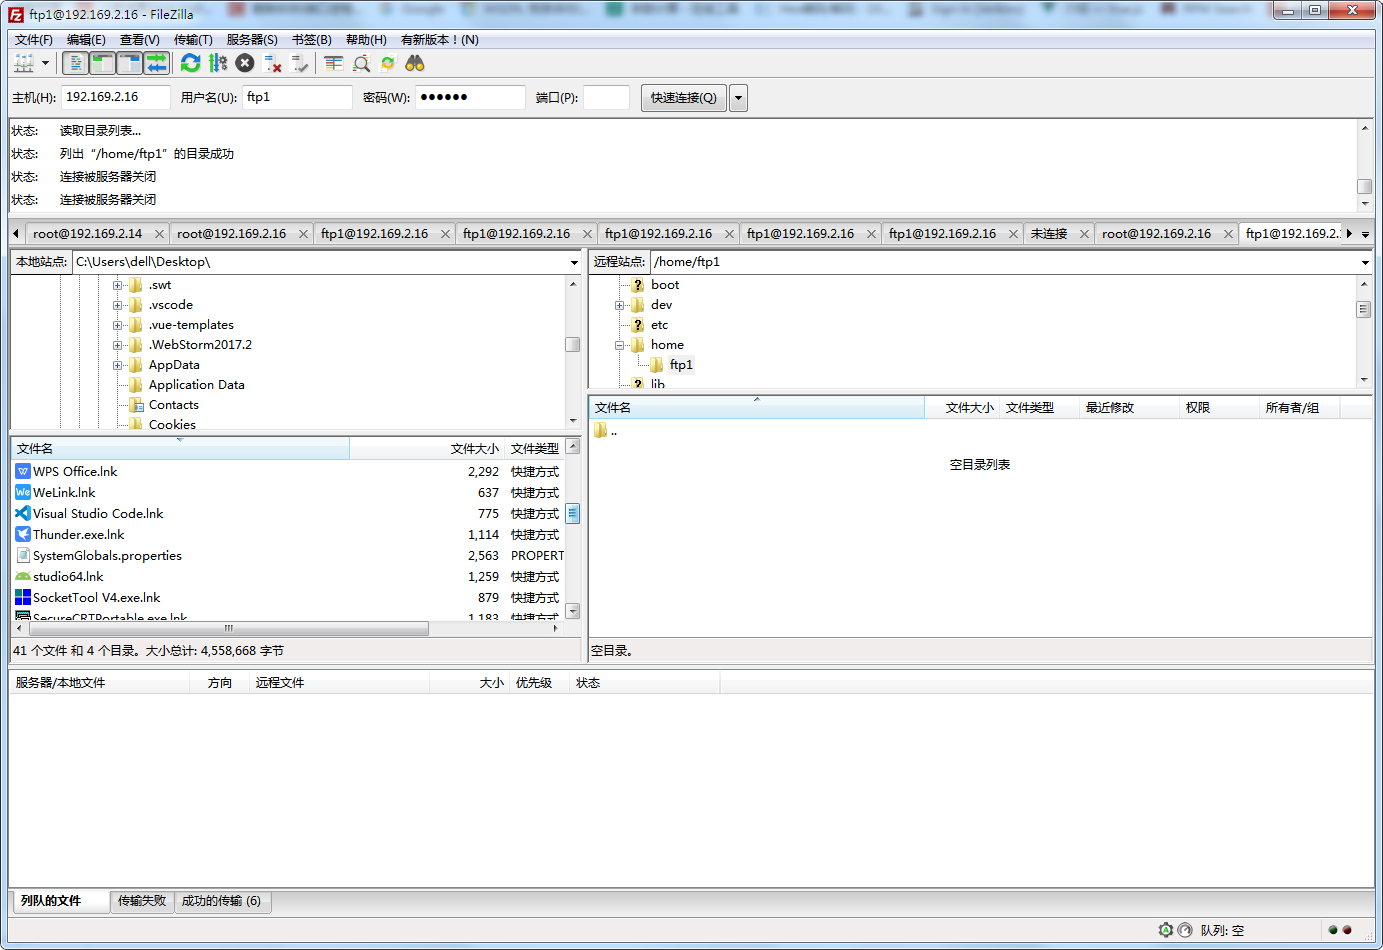Open the 帮助(H) menu
Image resolution: width=1383 pixels, height=950 pixels.
tap(366, 40)
